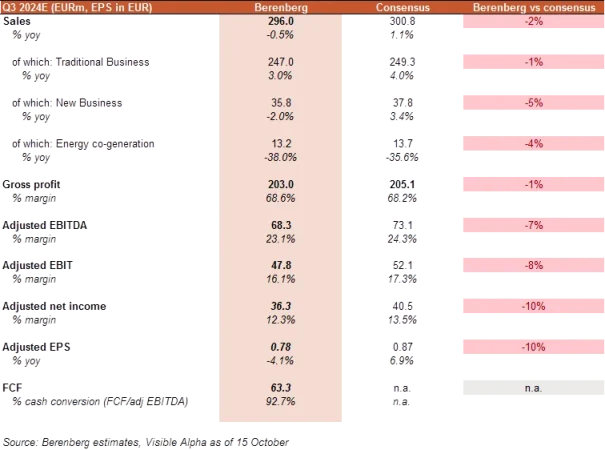The width and height of the screenshot is (605, 450).
Task: Click Berenberg Sales value 296.0
Action: tap(280, 23)
